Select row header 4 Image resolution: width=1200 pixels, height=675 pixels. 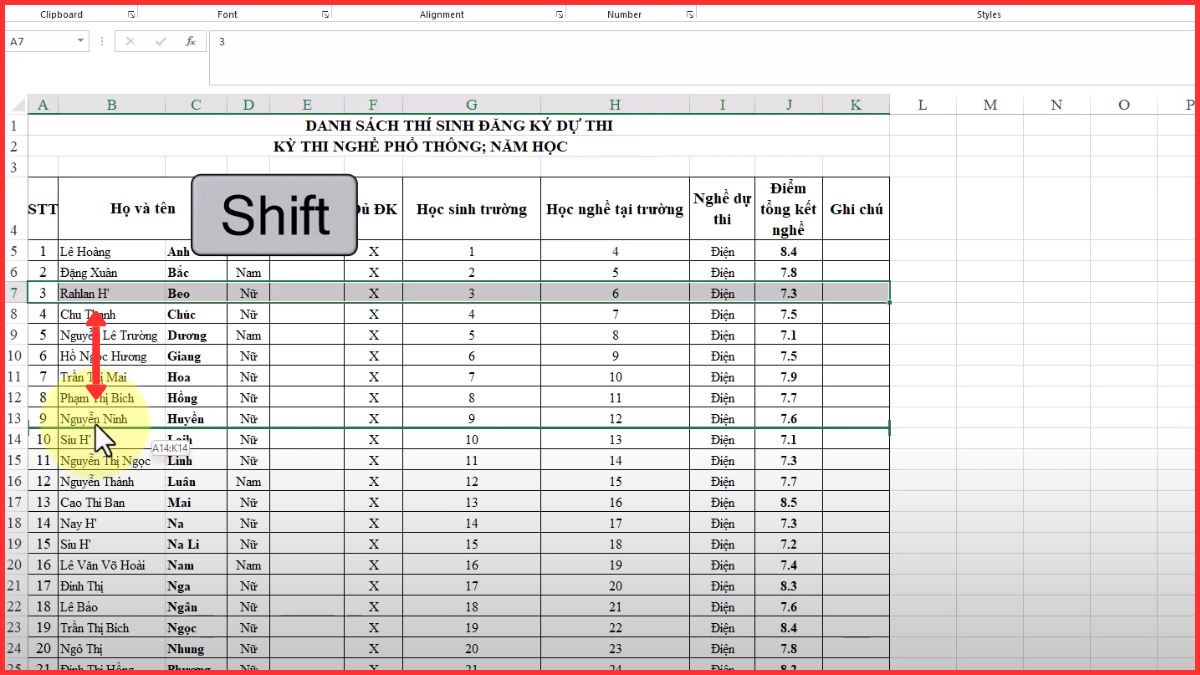click(15, 208)
